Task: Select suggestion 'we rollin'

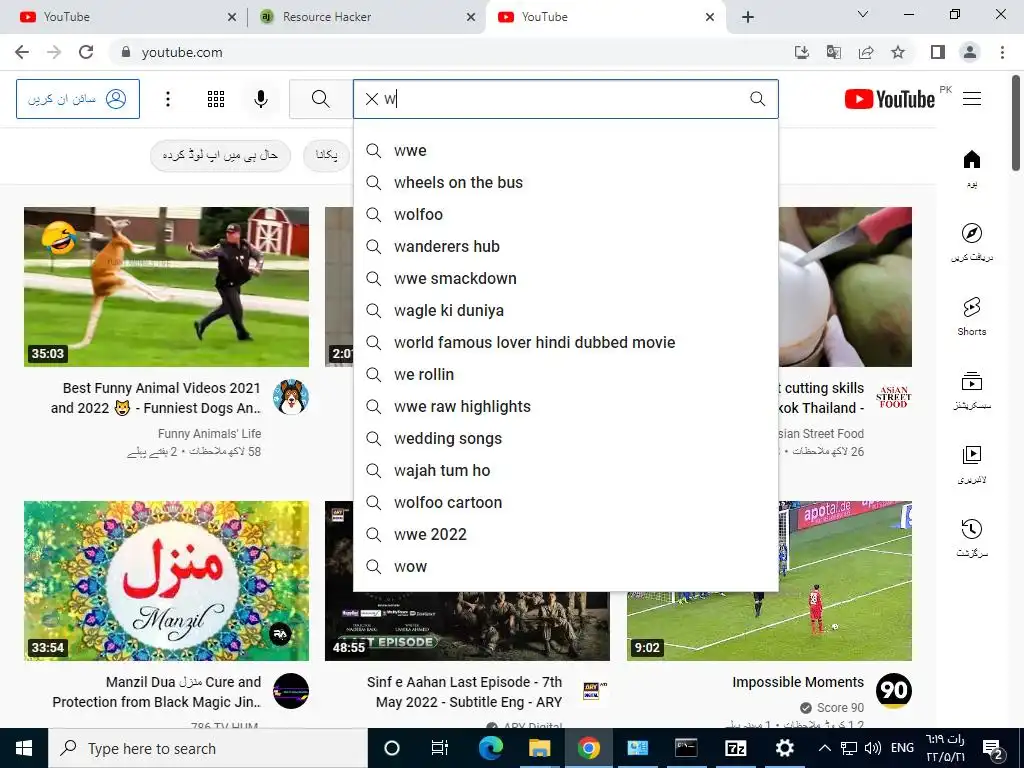Action: tap(566, 374)
